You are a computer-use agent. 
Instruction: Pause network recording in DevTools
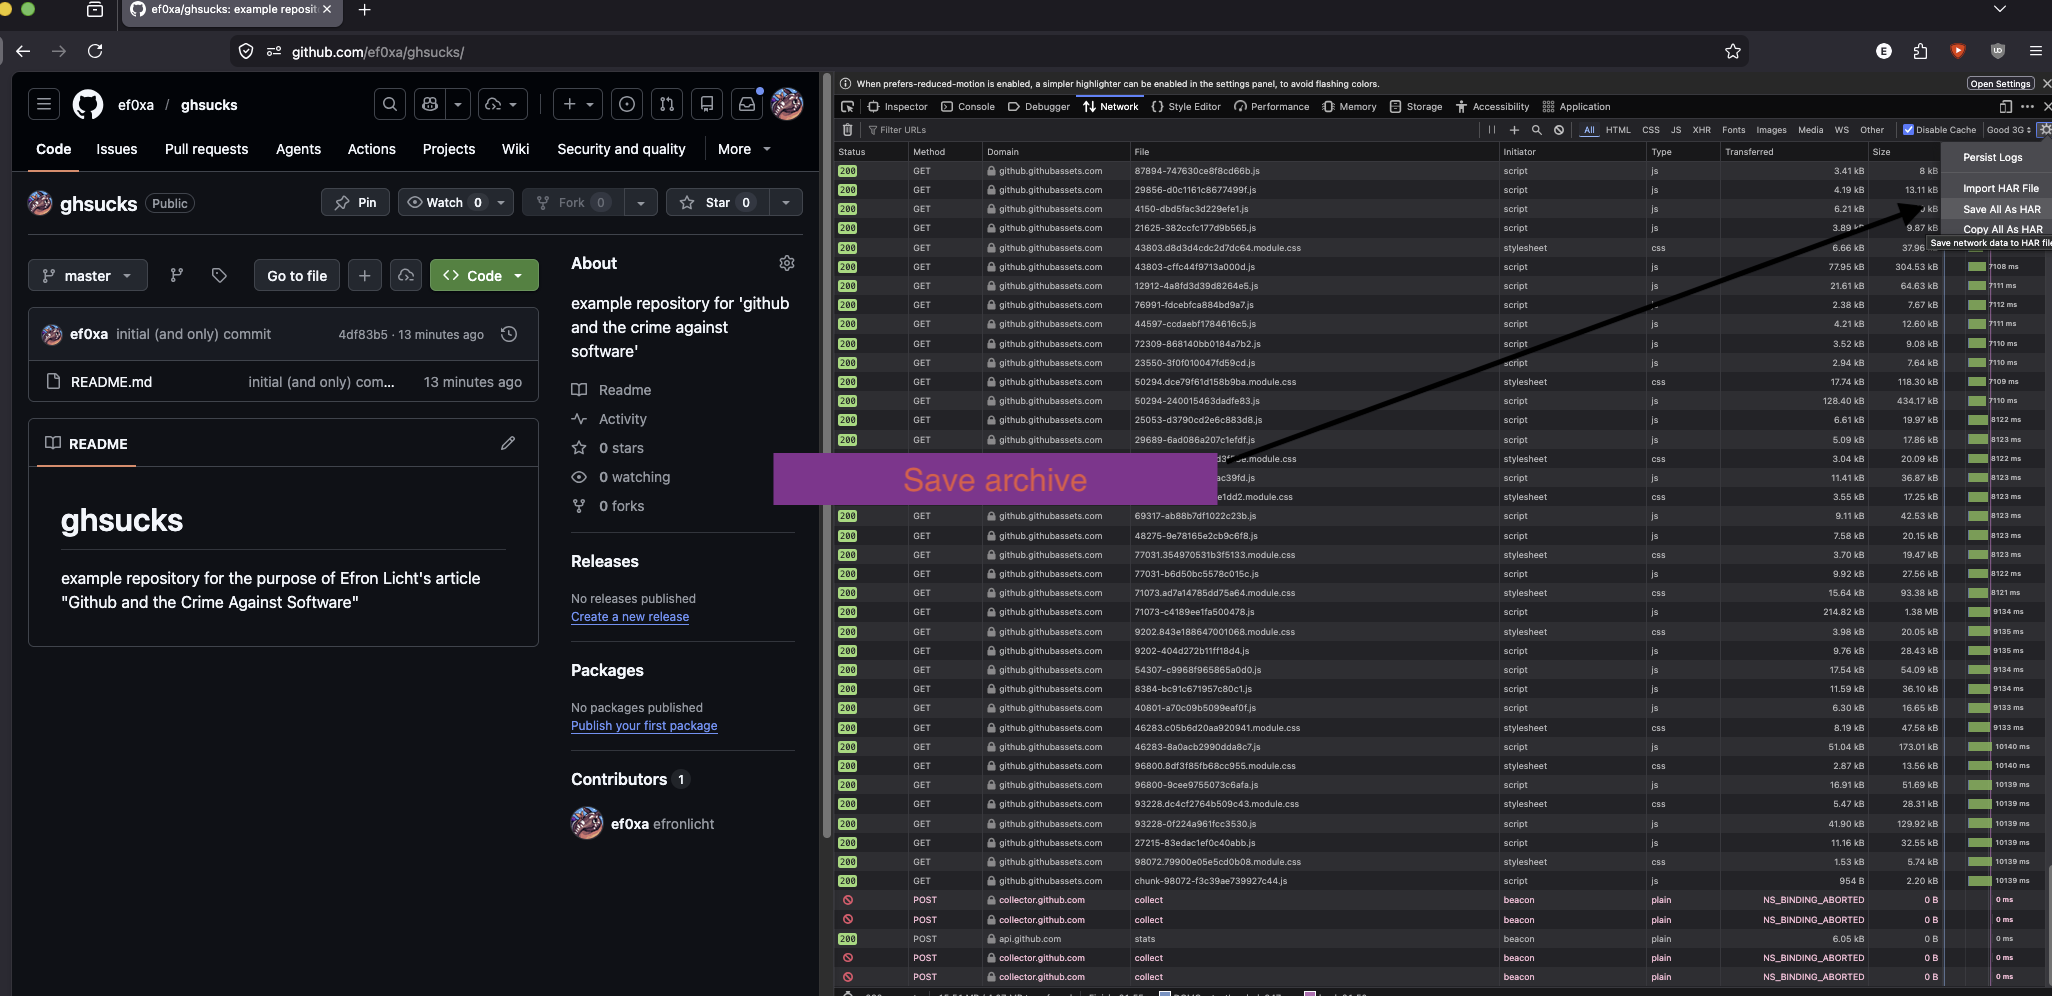click(1492, 130)
